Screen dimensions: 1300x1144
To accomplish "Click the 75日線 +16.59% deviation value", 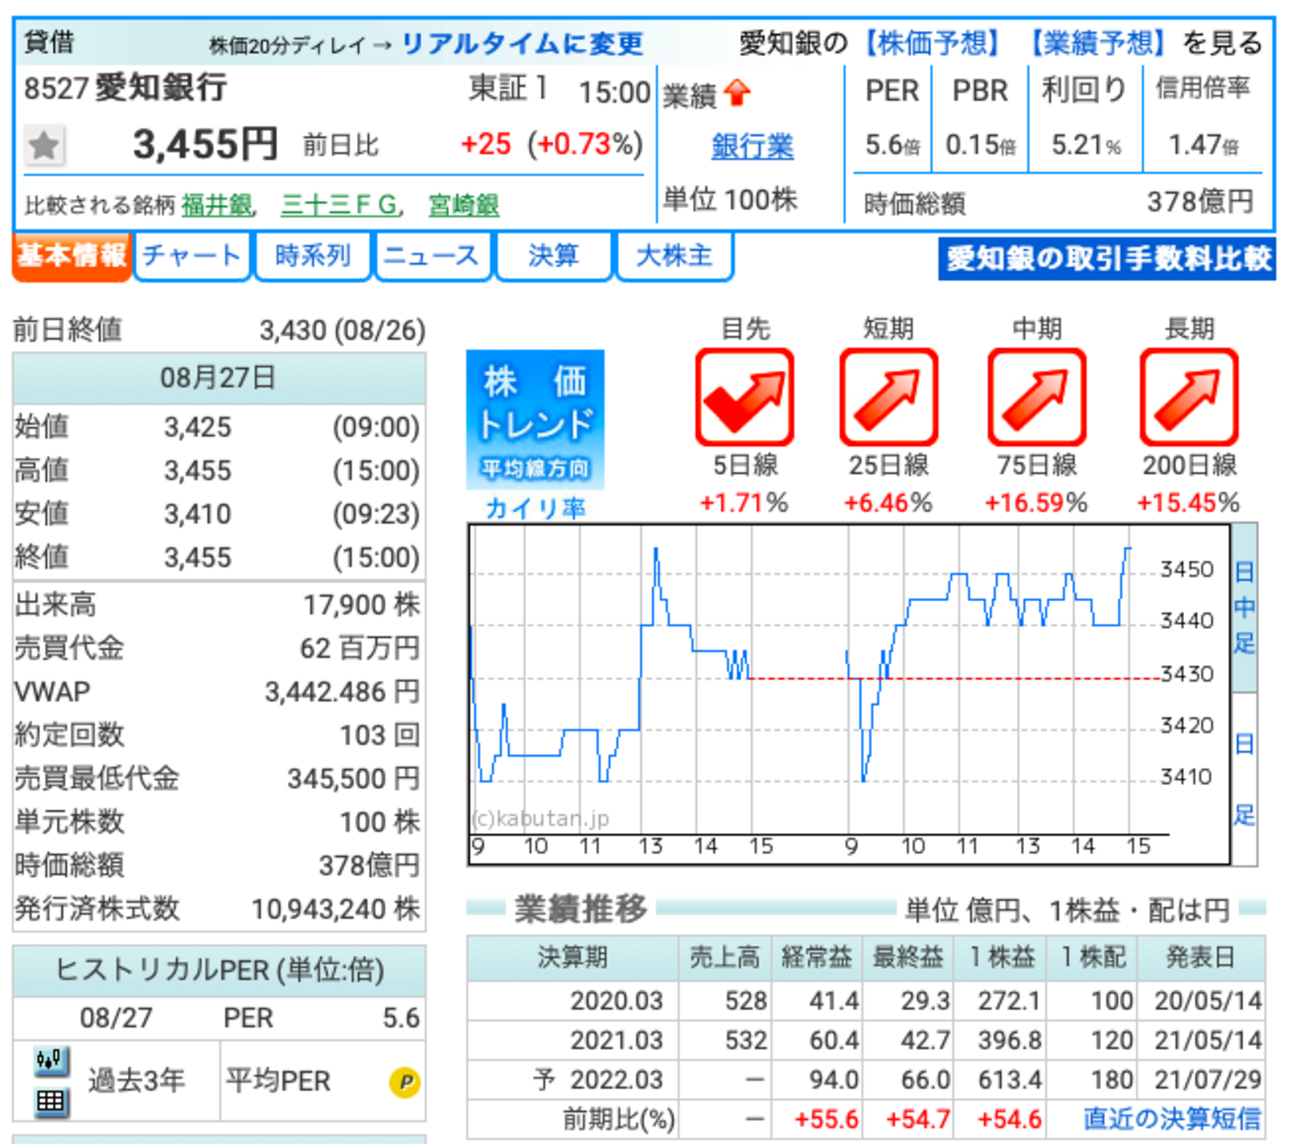I will tap(1036, 503).
